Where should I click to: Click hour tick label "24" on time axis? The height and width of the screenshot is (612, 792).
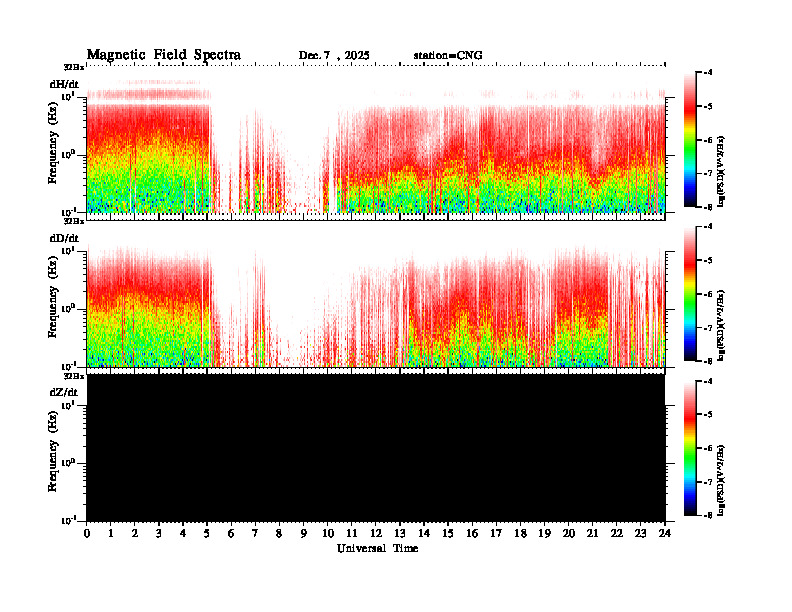coord(665,533)
